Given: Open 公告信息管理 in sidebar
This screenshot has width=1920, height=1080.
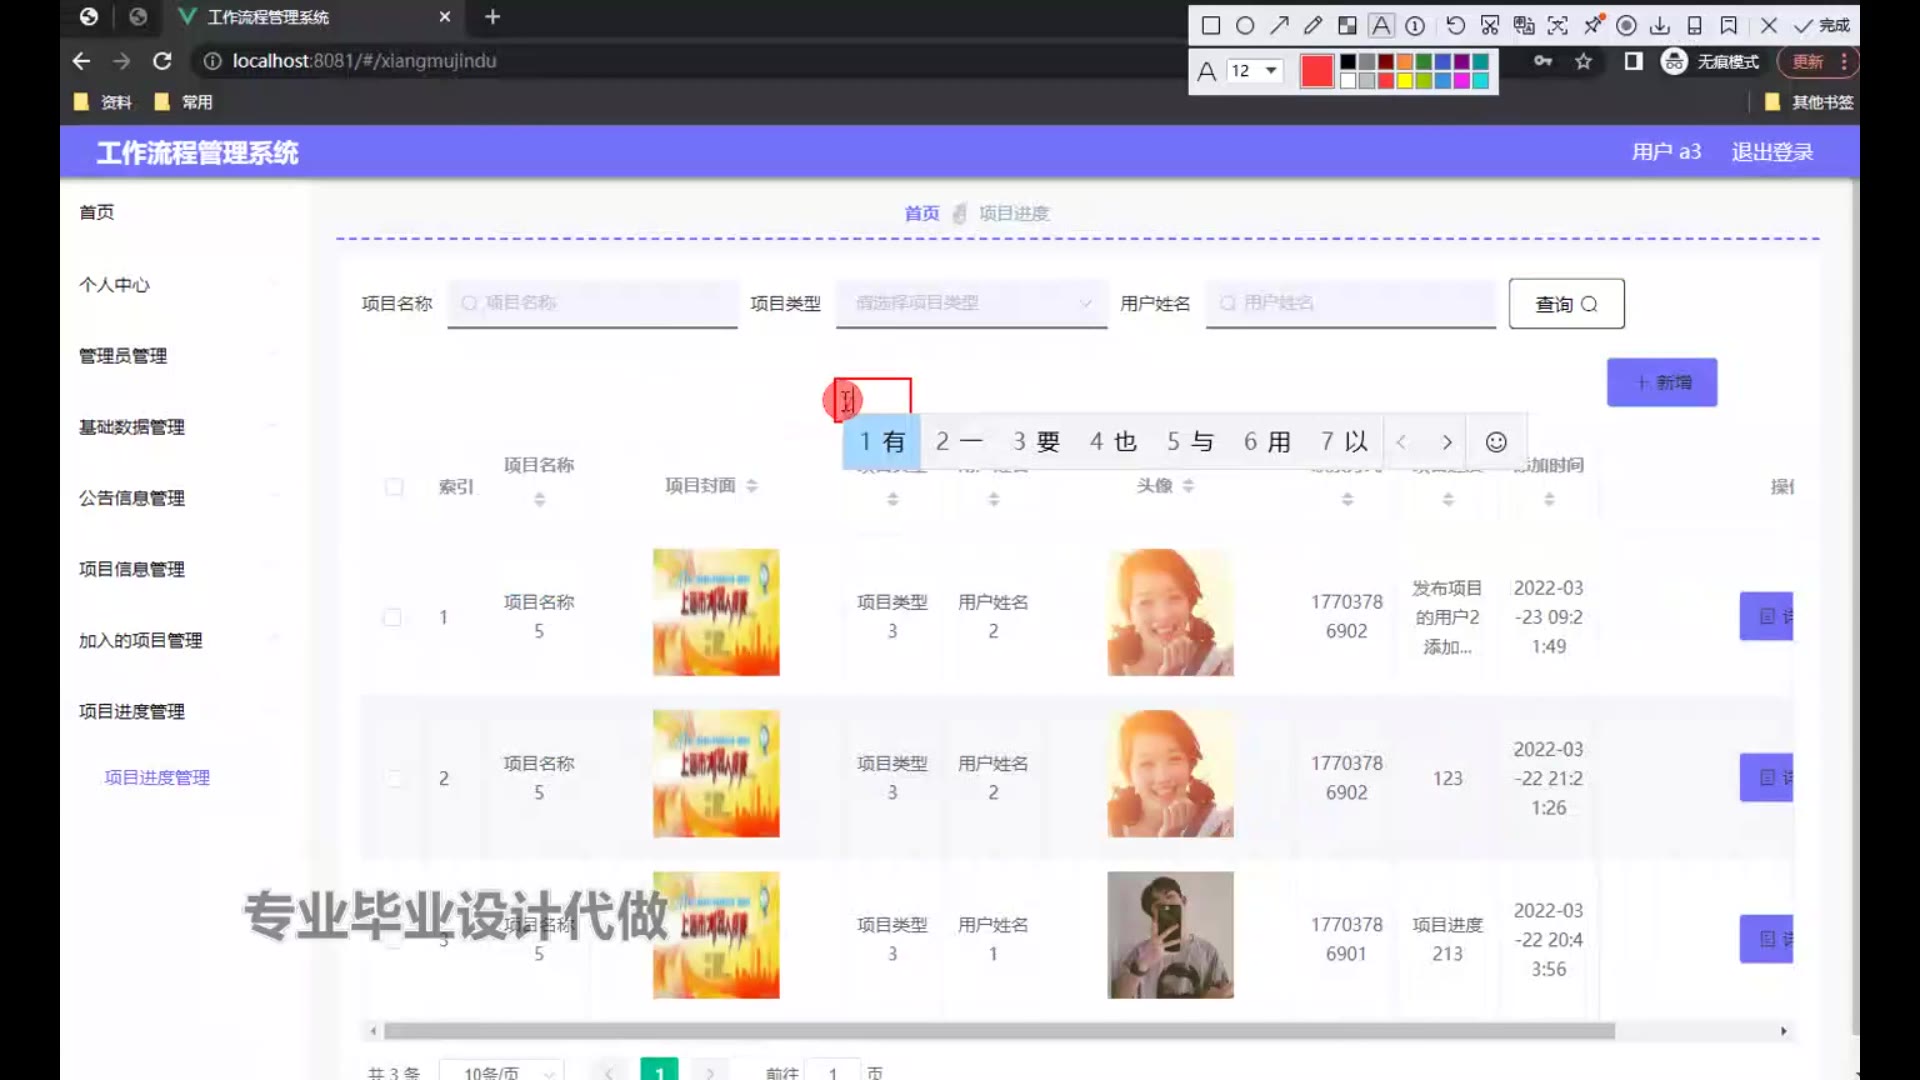Looking at the screenshot, I should pos(132,498).
